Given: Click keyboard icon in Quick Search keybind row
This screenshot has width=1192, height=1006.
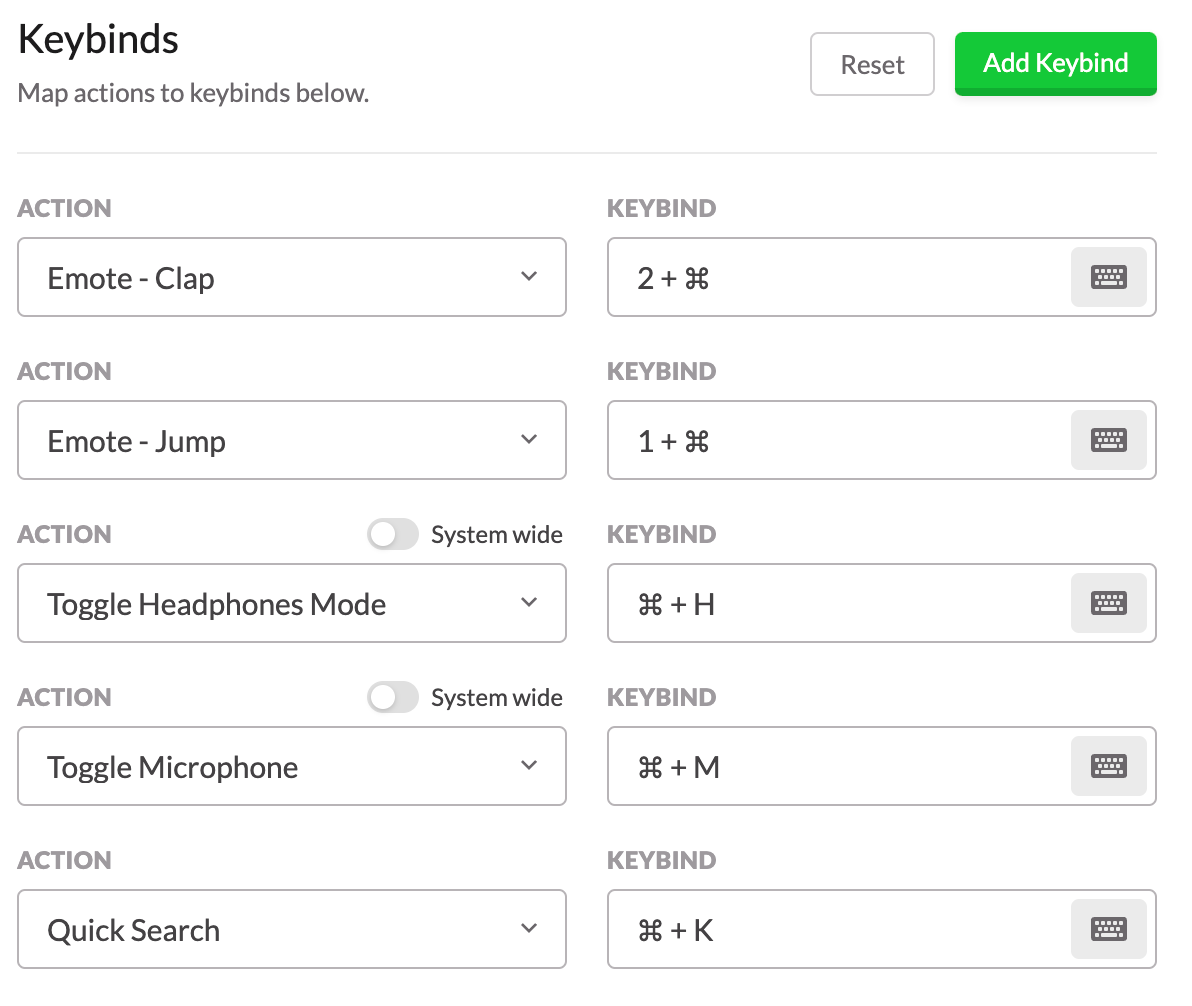Looking at the screenshot, I should (1108, 929).
